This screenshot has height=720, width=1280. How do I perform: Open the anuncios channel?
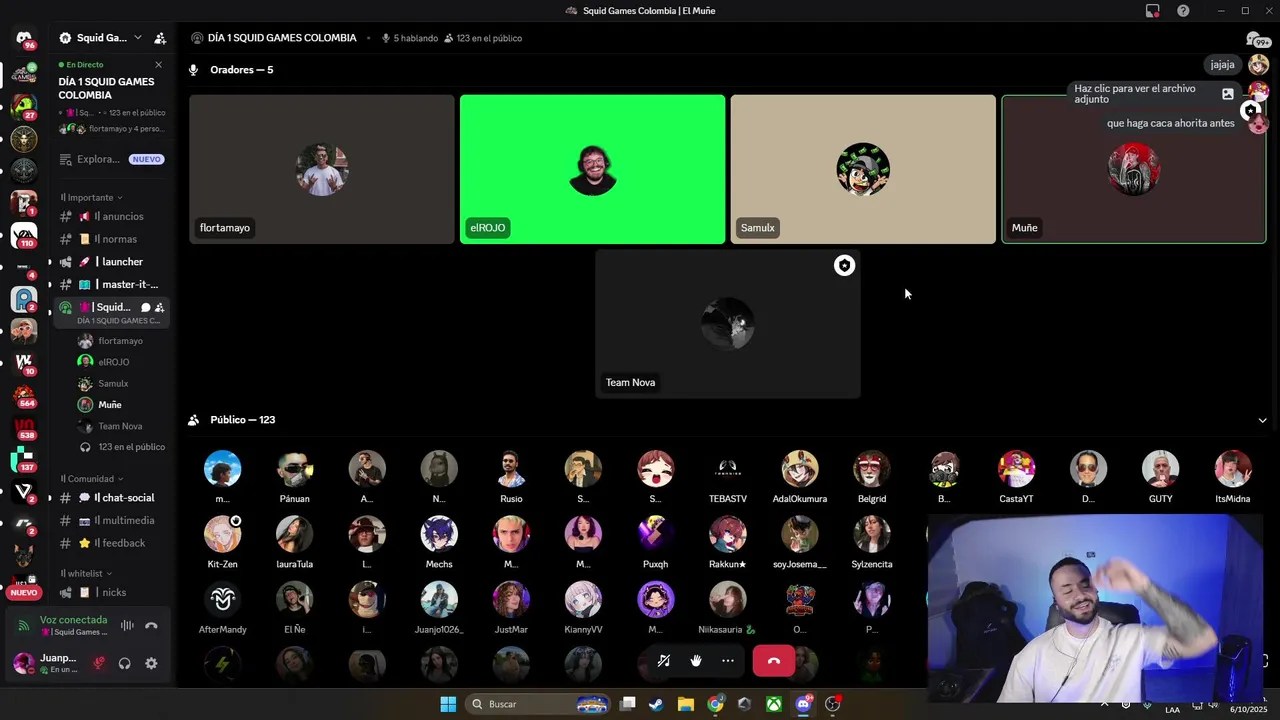(x=112, y=216)
